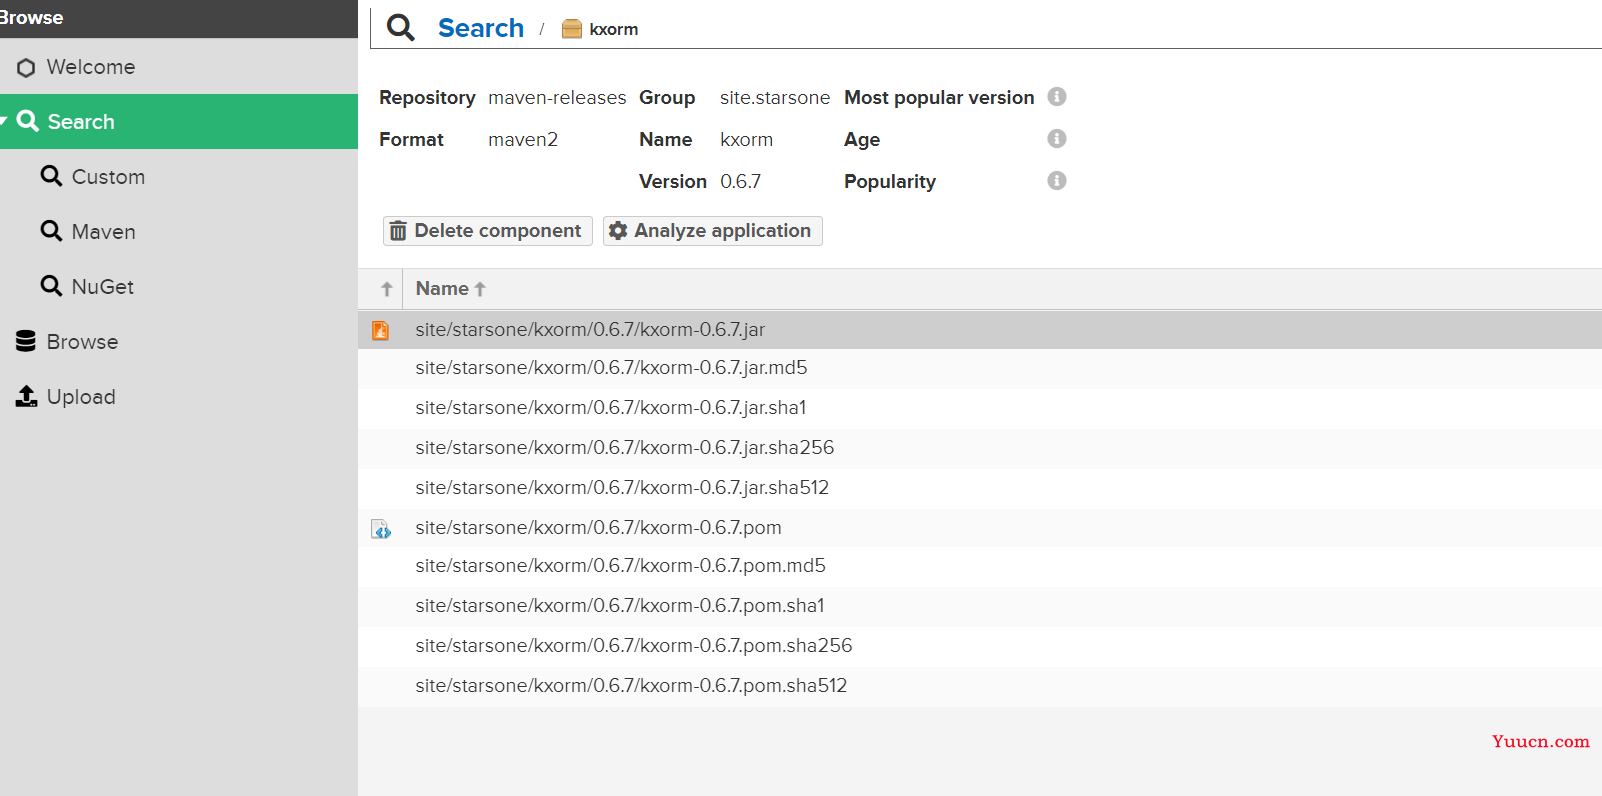The height and width of the screenshot is (796, 1602).
Task: Click Analyze application button
Action: tap(713, 231)
